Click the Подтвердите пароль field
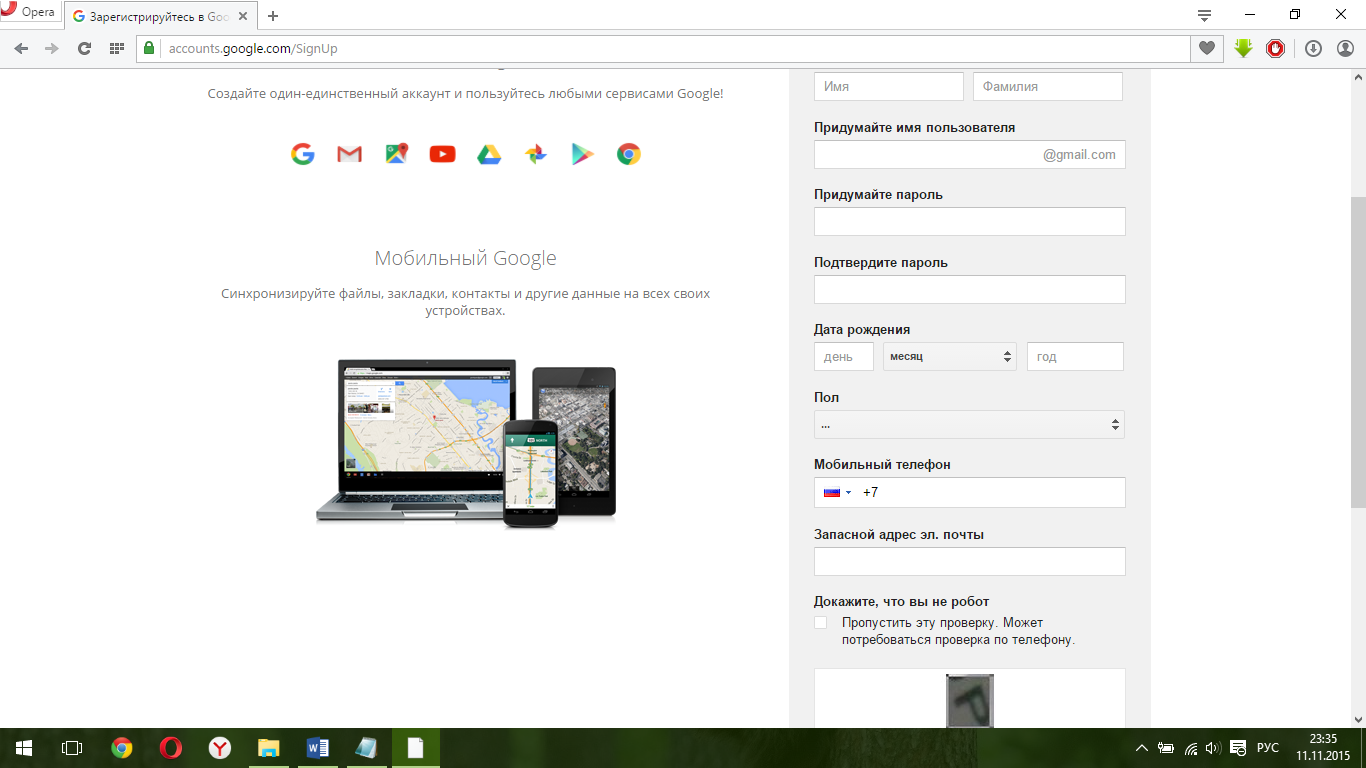Screen dimensions: 1366x768 (x=970, y=289)
